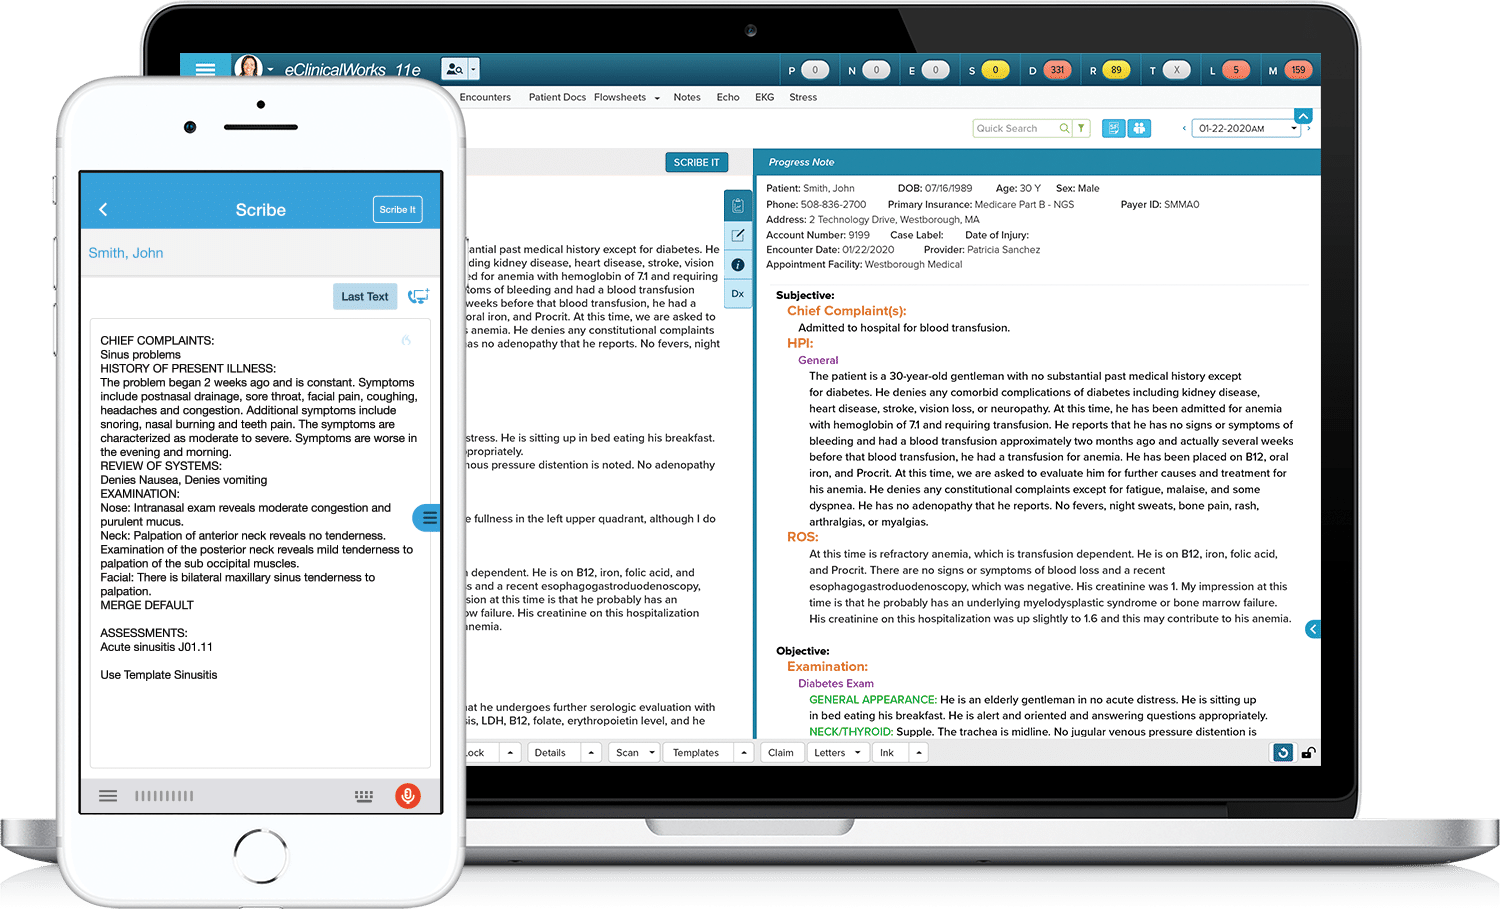The image size is (1500, 909).
Task: Expand the patient lookup dropdown arrow
Action: tap(474, 69)
